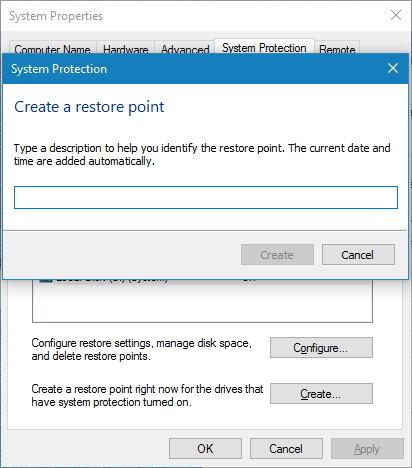Image resolution: width=412 pixels, height=468 pixels.
Task: Open the Configure... restore settings button
Action: (321, 348)
